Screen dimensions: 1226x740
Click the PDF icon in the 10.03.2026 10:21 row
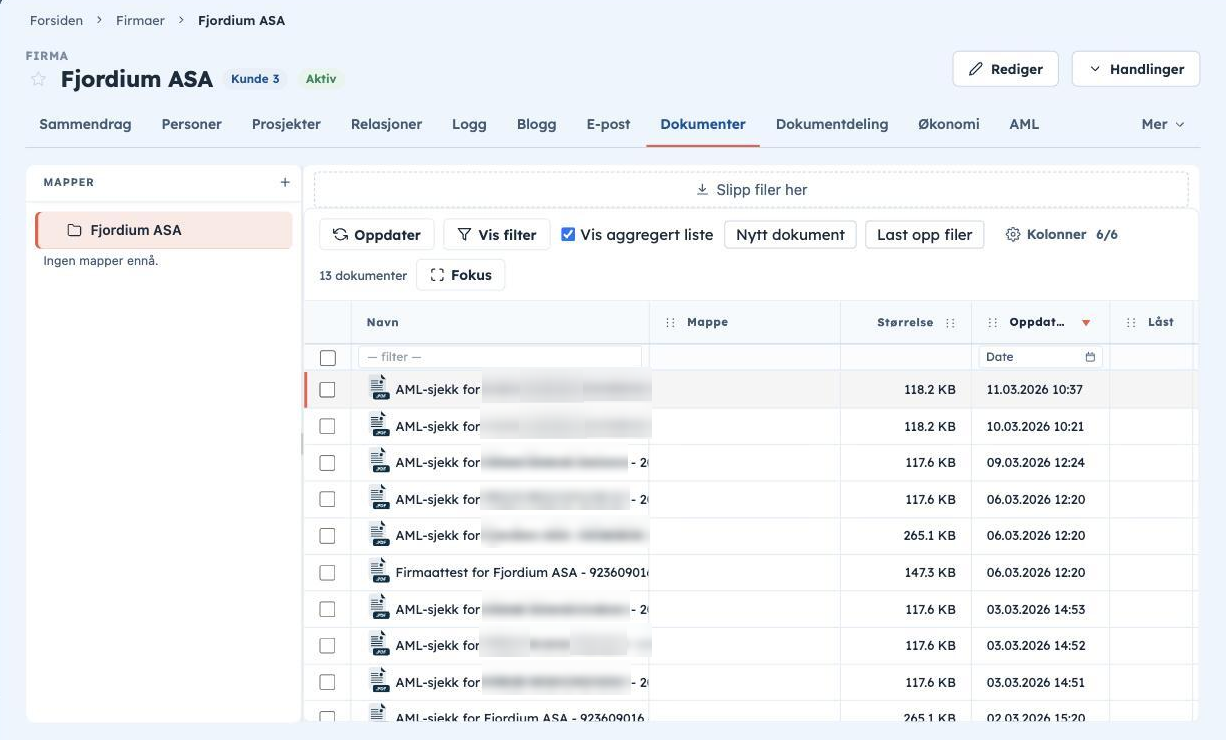point(379,426)
